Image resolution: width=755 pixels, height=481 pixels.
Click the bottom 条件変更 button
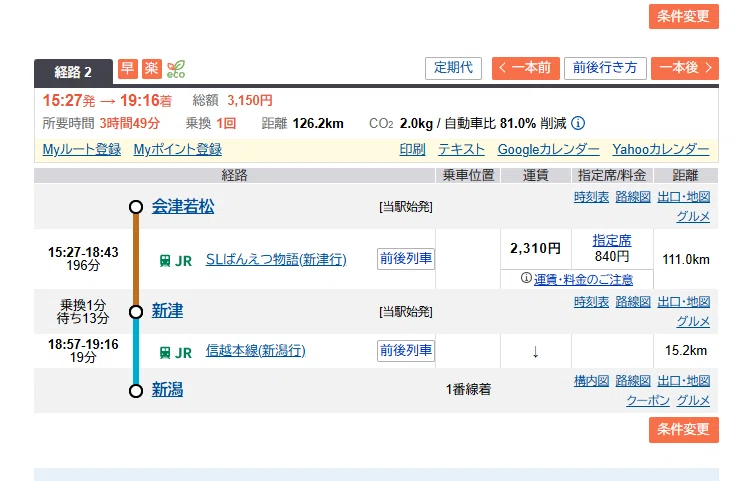pos(683,429)
